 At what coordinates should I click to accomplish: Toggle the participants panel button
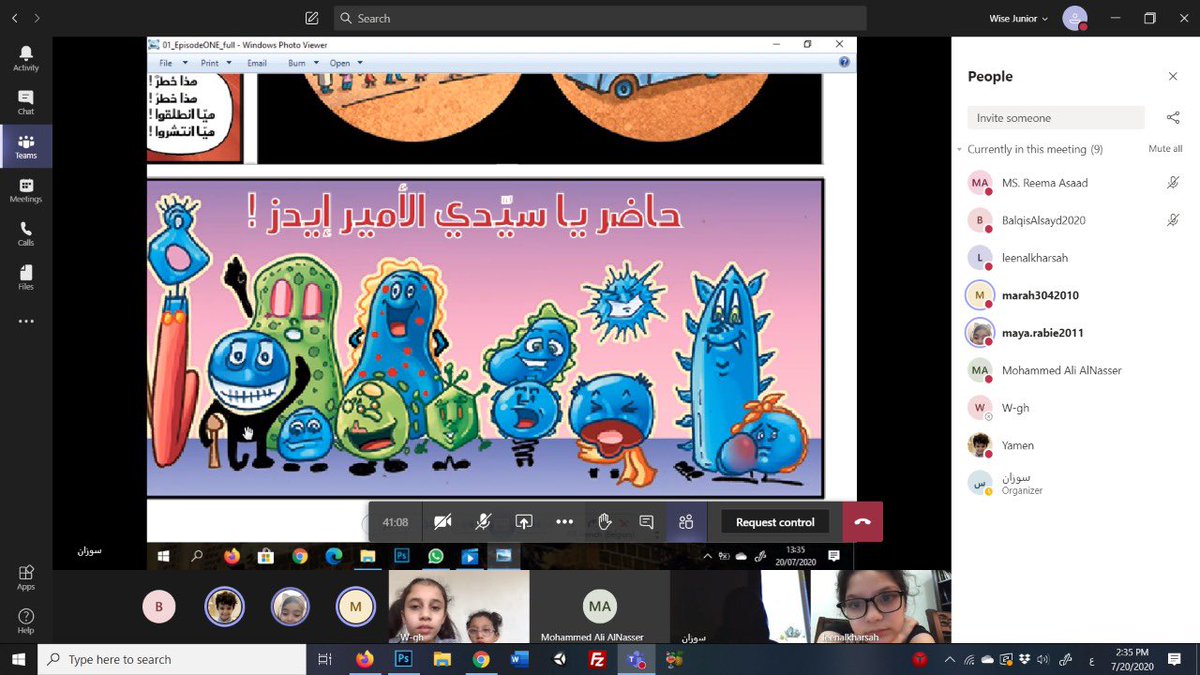686,522
